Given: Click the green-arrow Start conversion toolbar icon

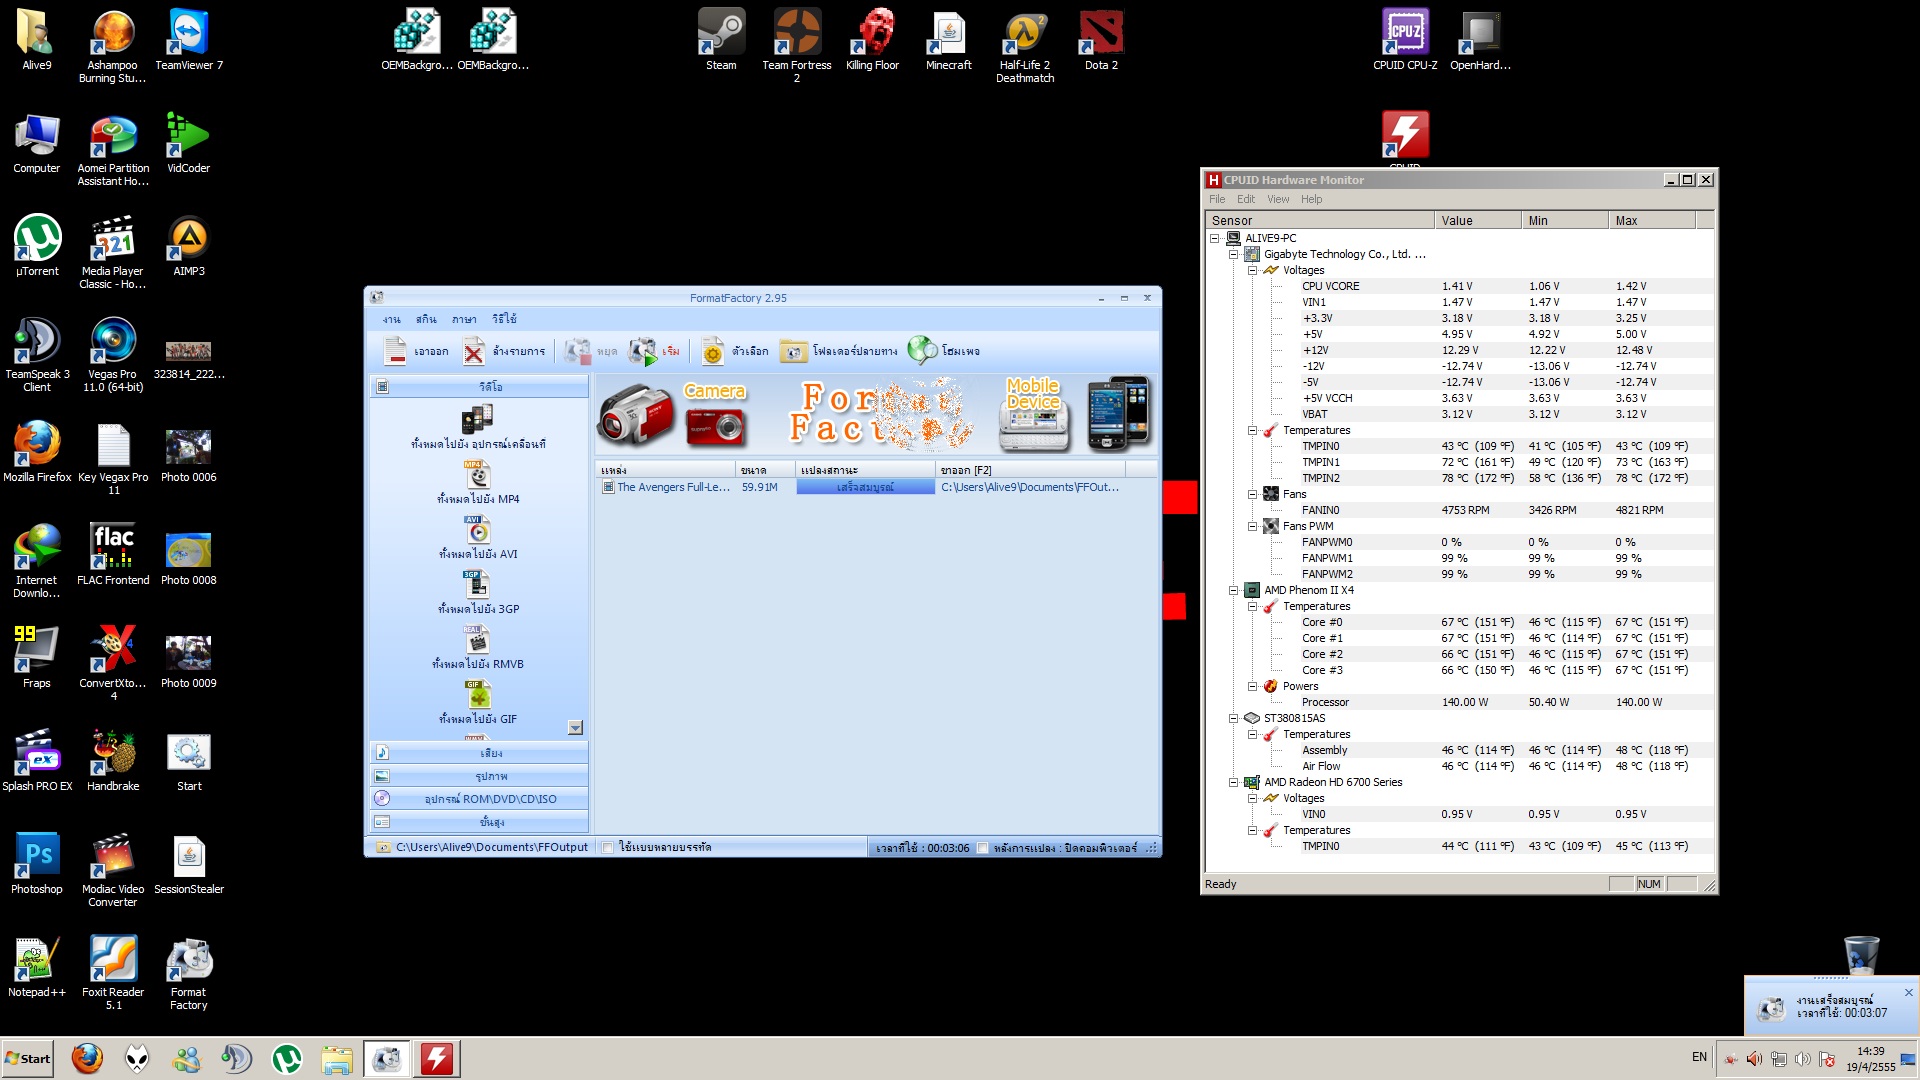Looking at the screenshot, I should point(642,351).
